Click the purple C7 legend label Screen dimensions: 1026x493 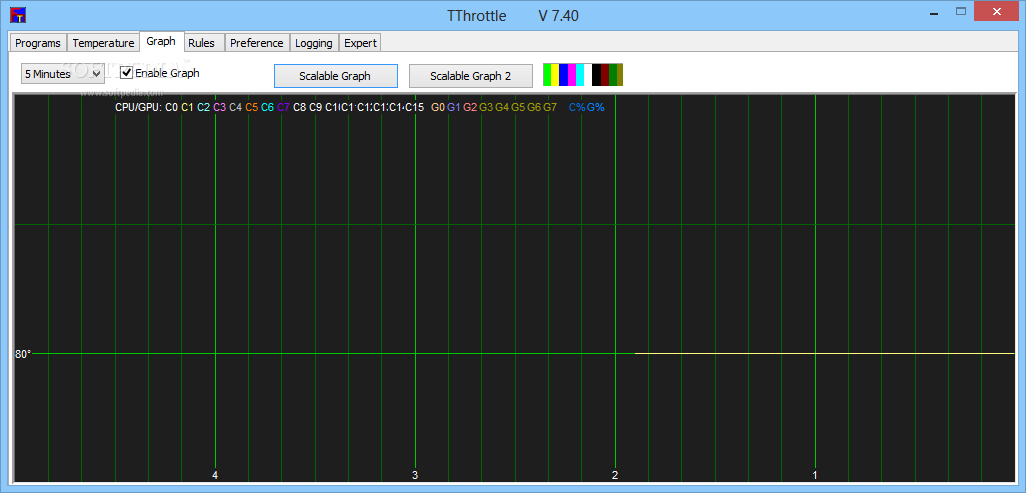[283, 107]
